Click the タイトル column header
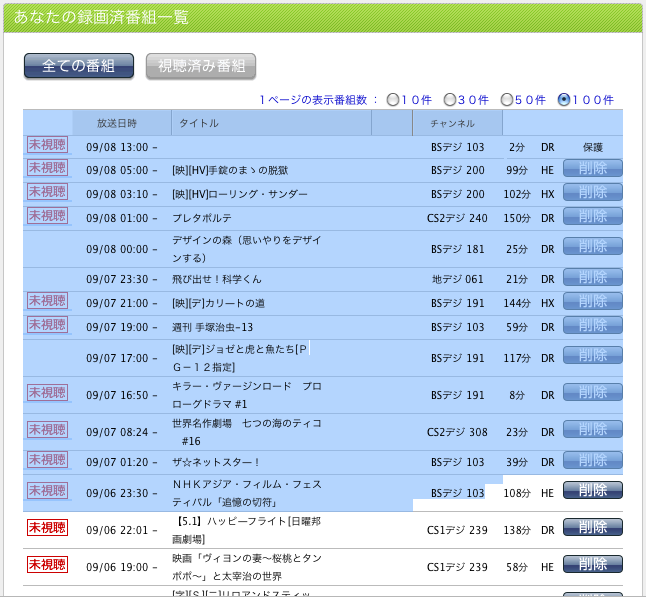This screenshot has width=646, height=597. click(198, 123)
